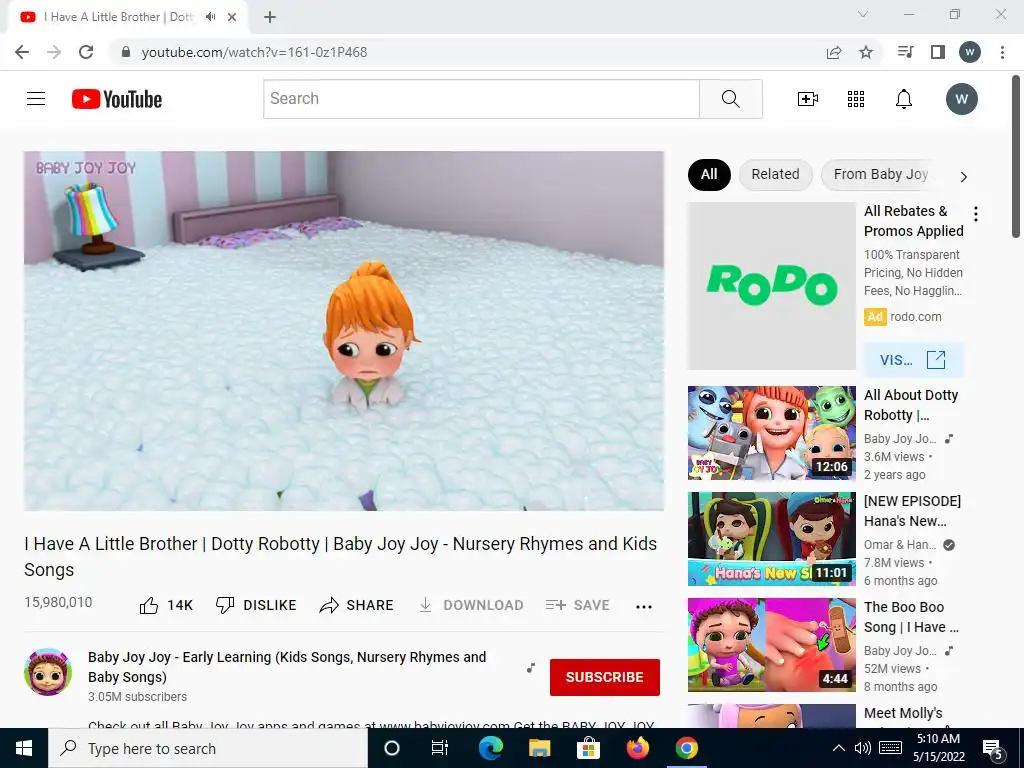
Task: Click the share this page icon
Action: click(834, 52)
